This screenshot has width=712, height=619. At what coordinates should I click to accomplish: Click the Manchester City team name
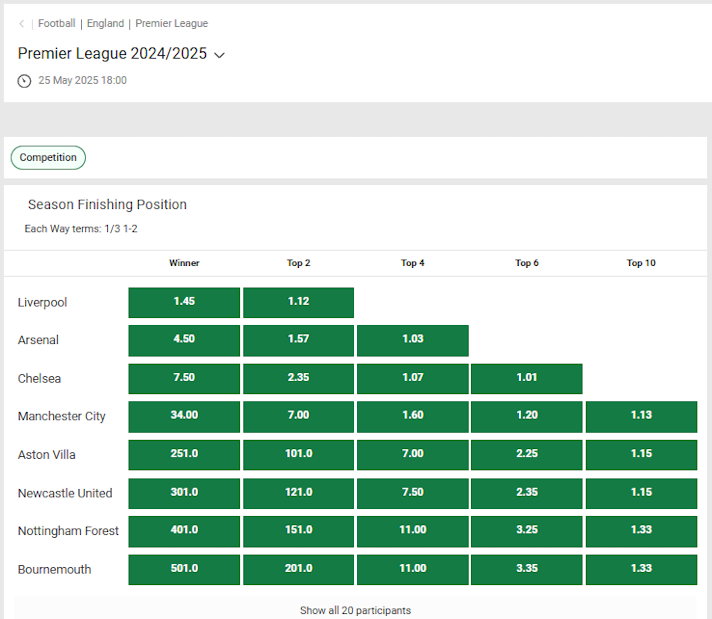click(61, 416)
